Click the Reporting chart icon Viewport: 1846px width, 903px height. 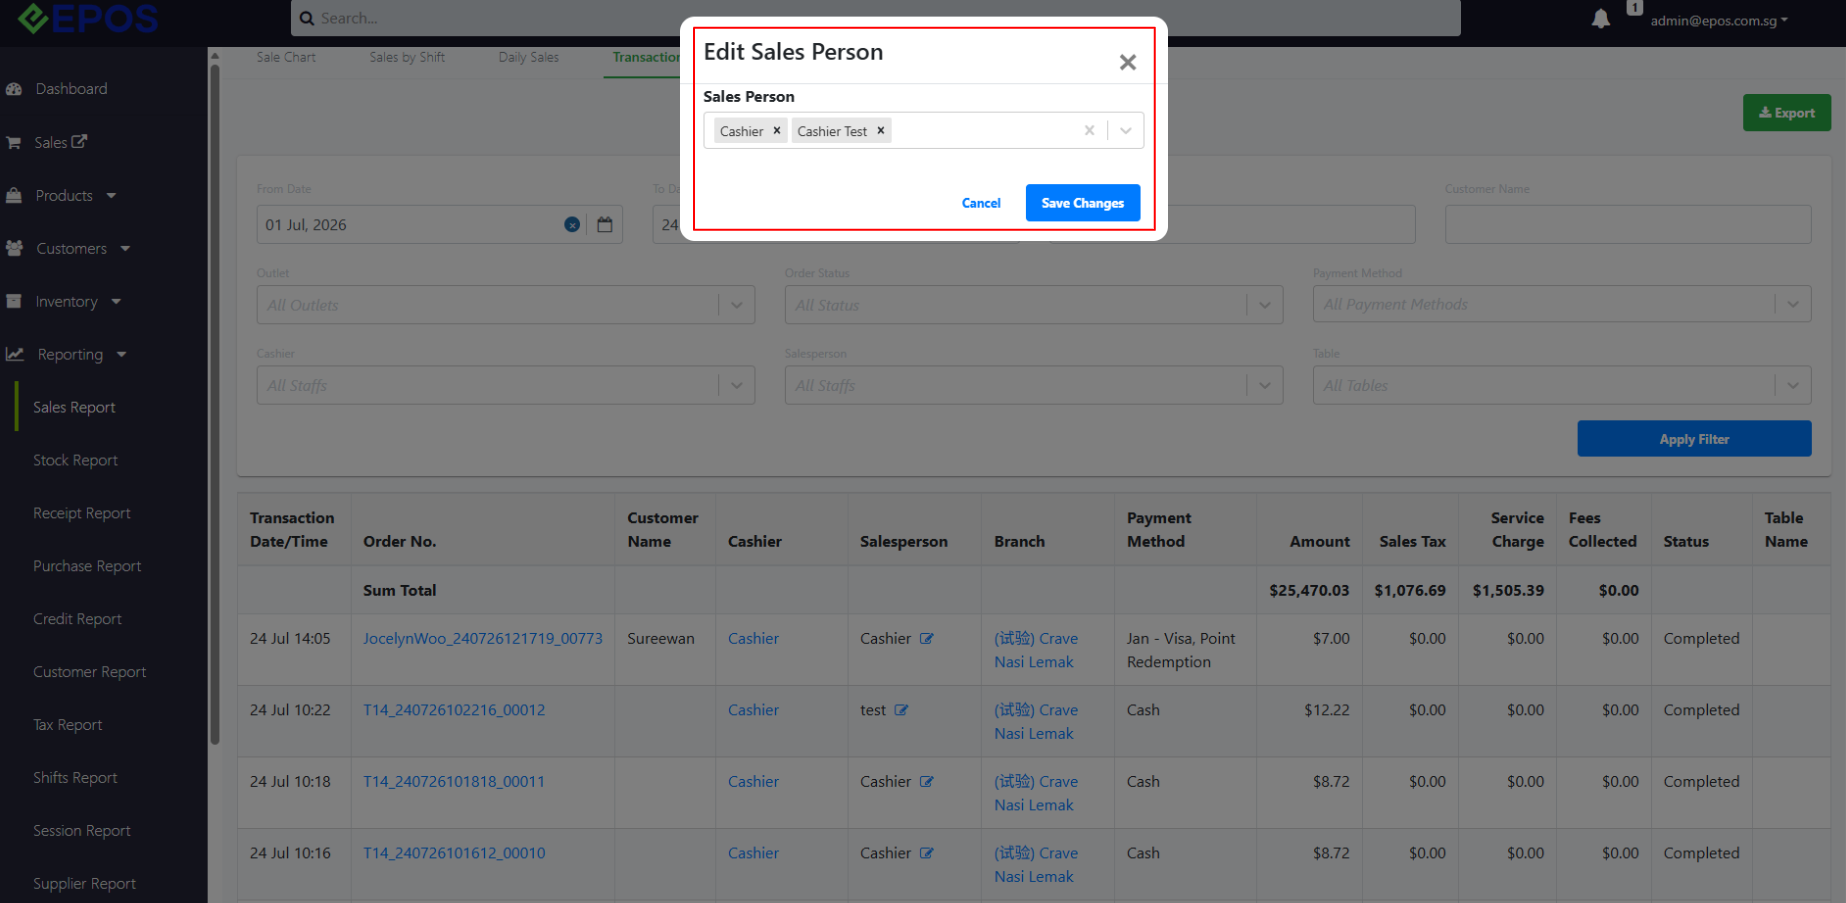click(15, 354)
